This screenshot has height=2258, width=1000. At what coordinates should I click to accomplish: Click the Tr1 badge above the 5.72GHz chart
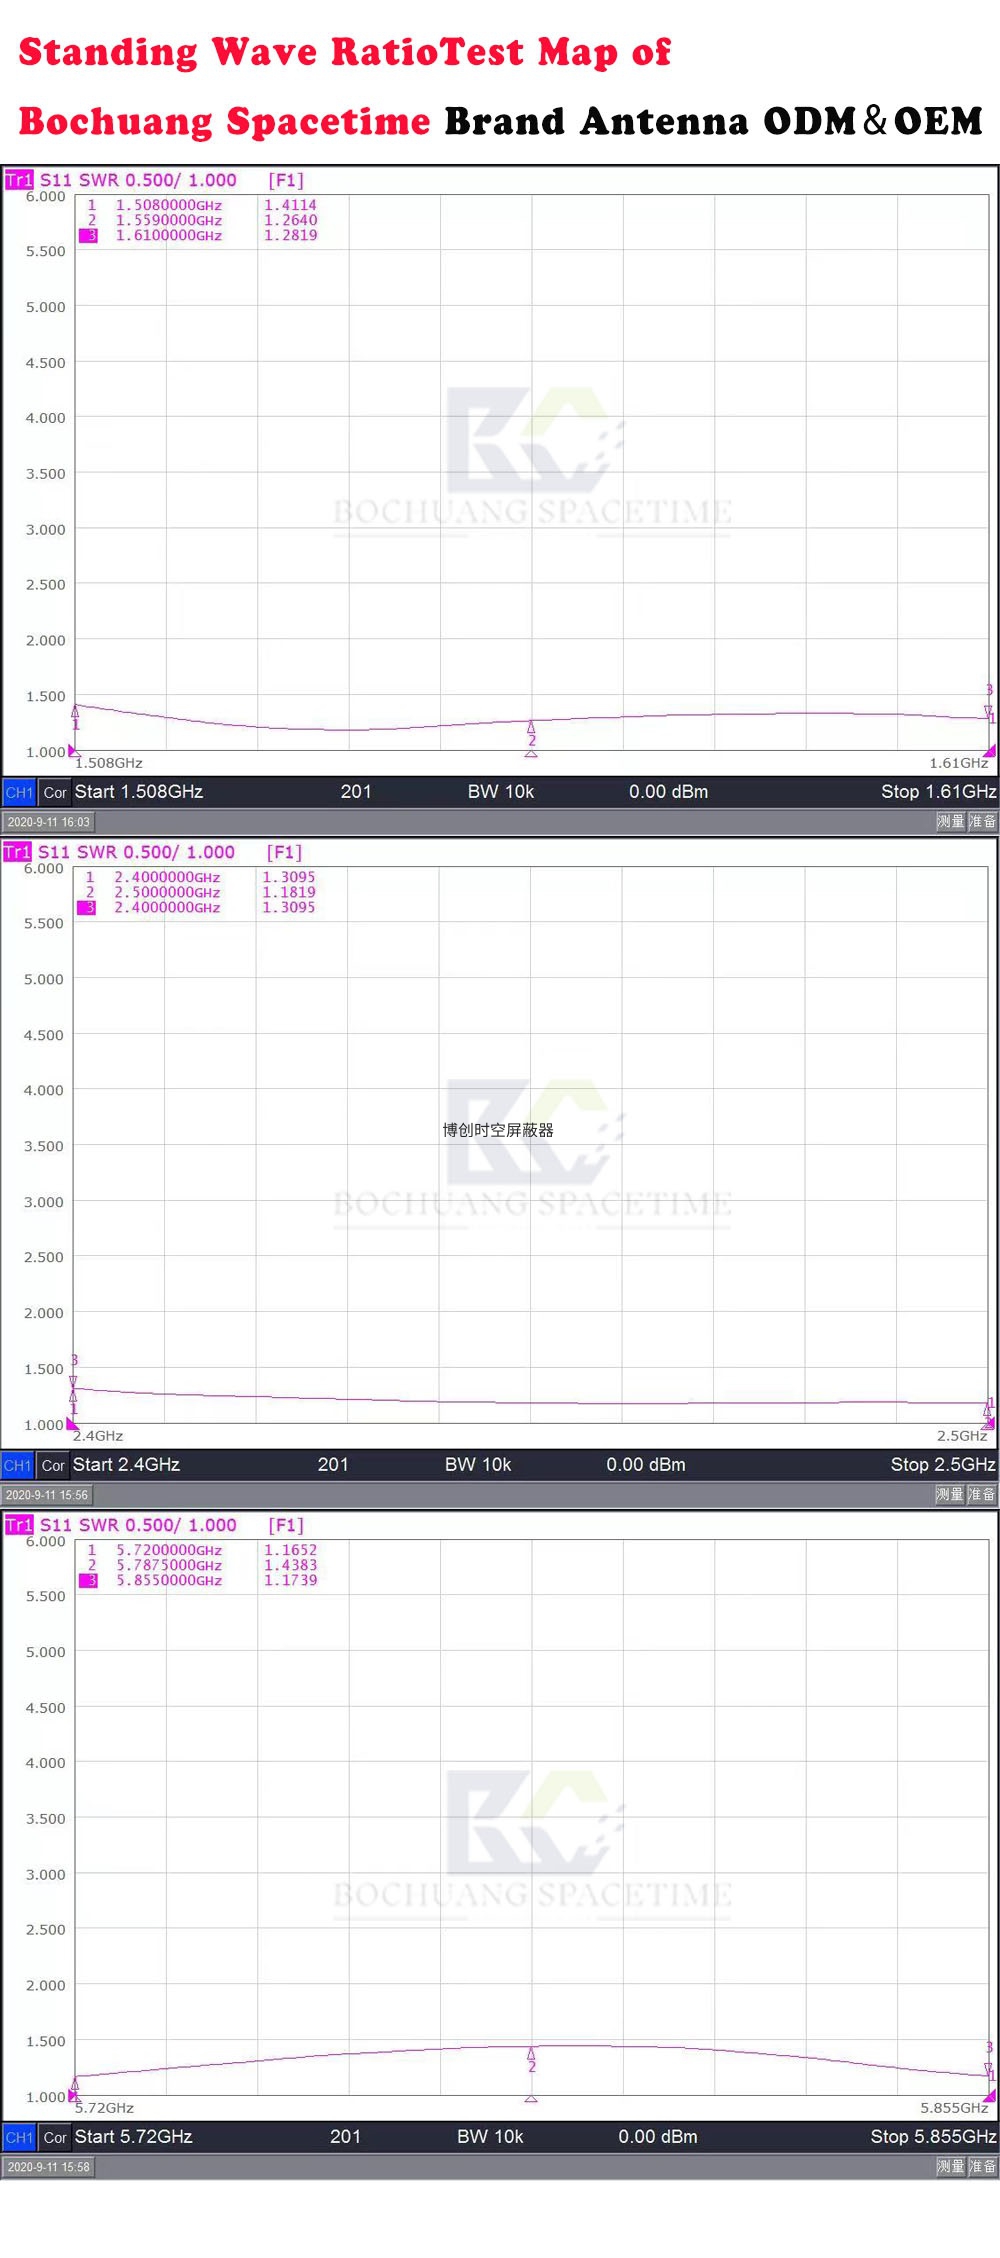[x=19, y=1525]
